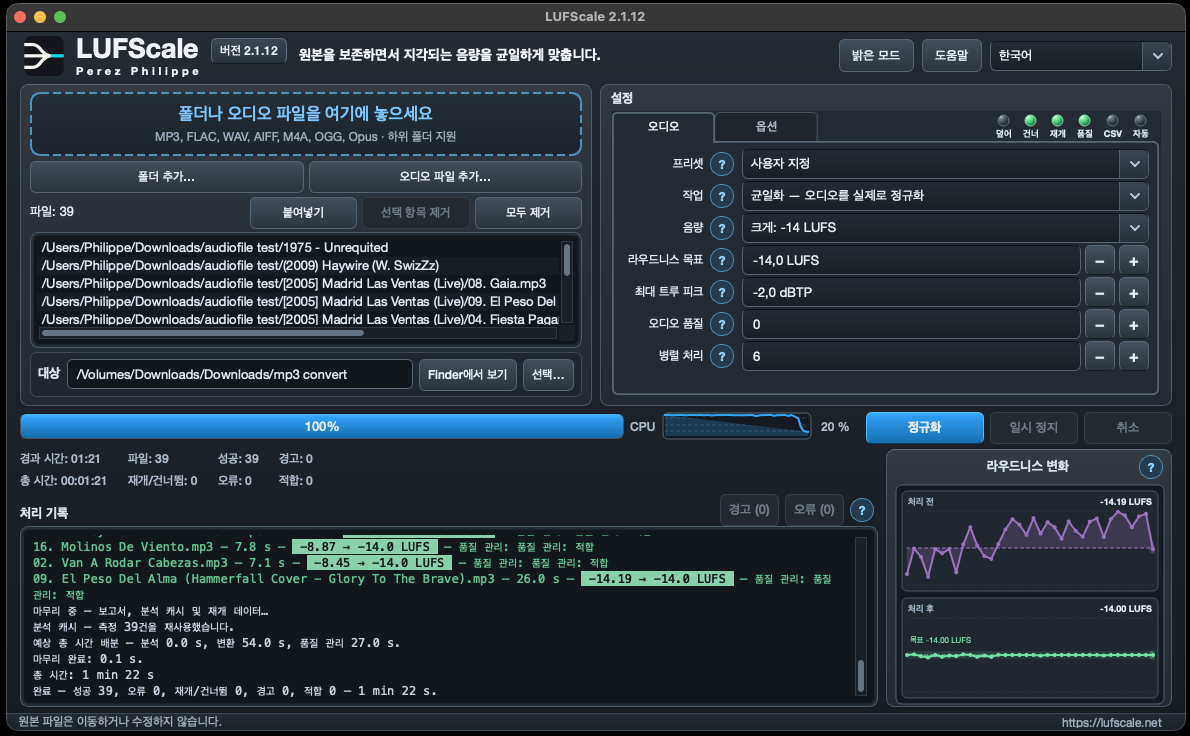Click 일시 정지 button
The height and width of the screenshot is (736, 1190).
coord(1034,427)
